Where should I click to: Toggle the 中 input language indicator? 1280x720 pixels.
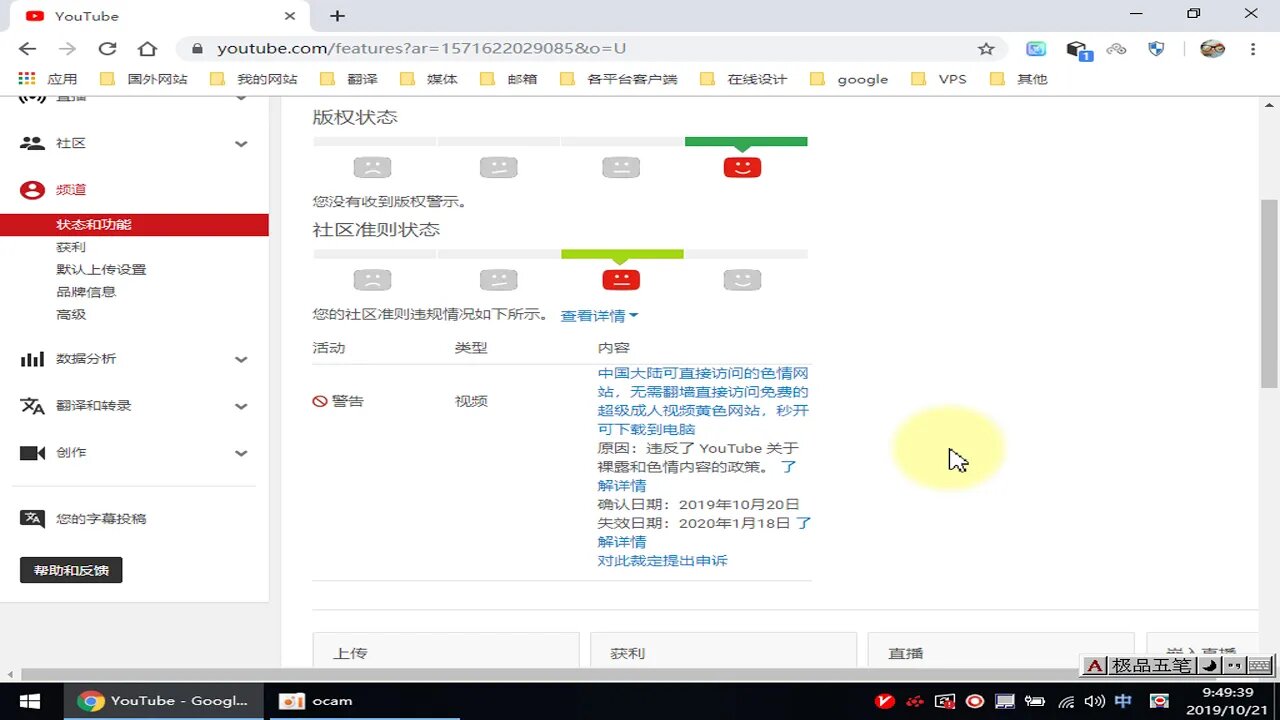(1123, 701)
